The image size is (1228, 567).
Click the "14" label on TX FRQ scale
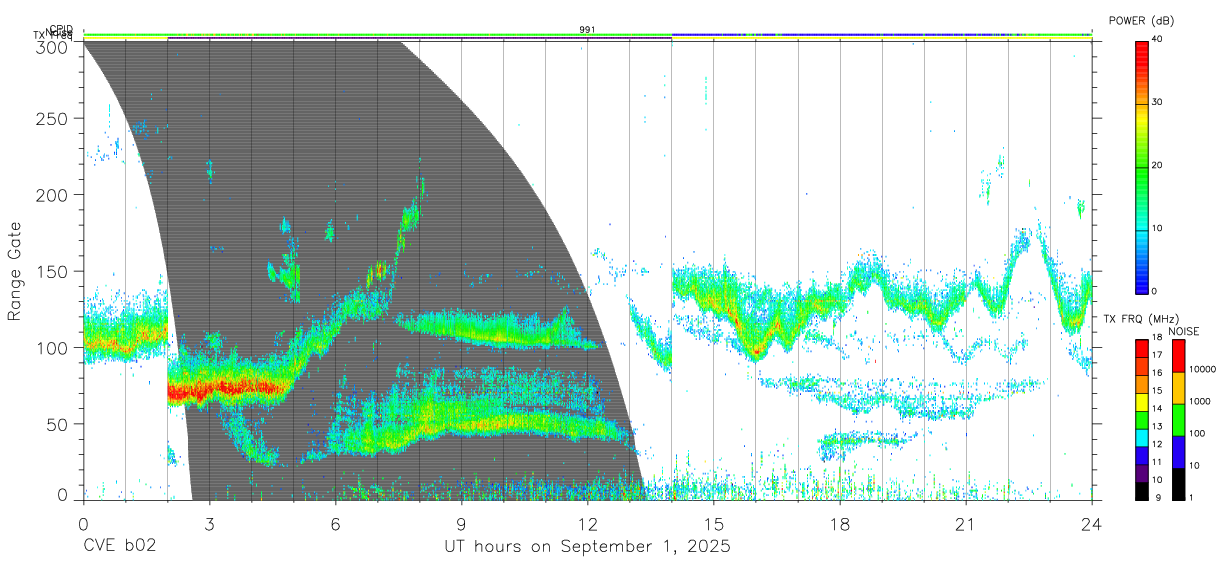(1156, 408)
